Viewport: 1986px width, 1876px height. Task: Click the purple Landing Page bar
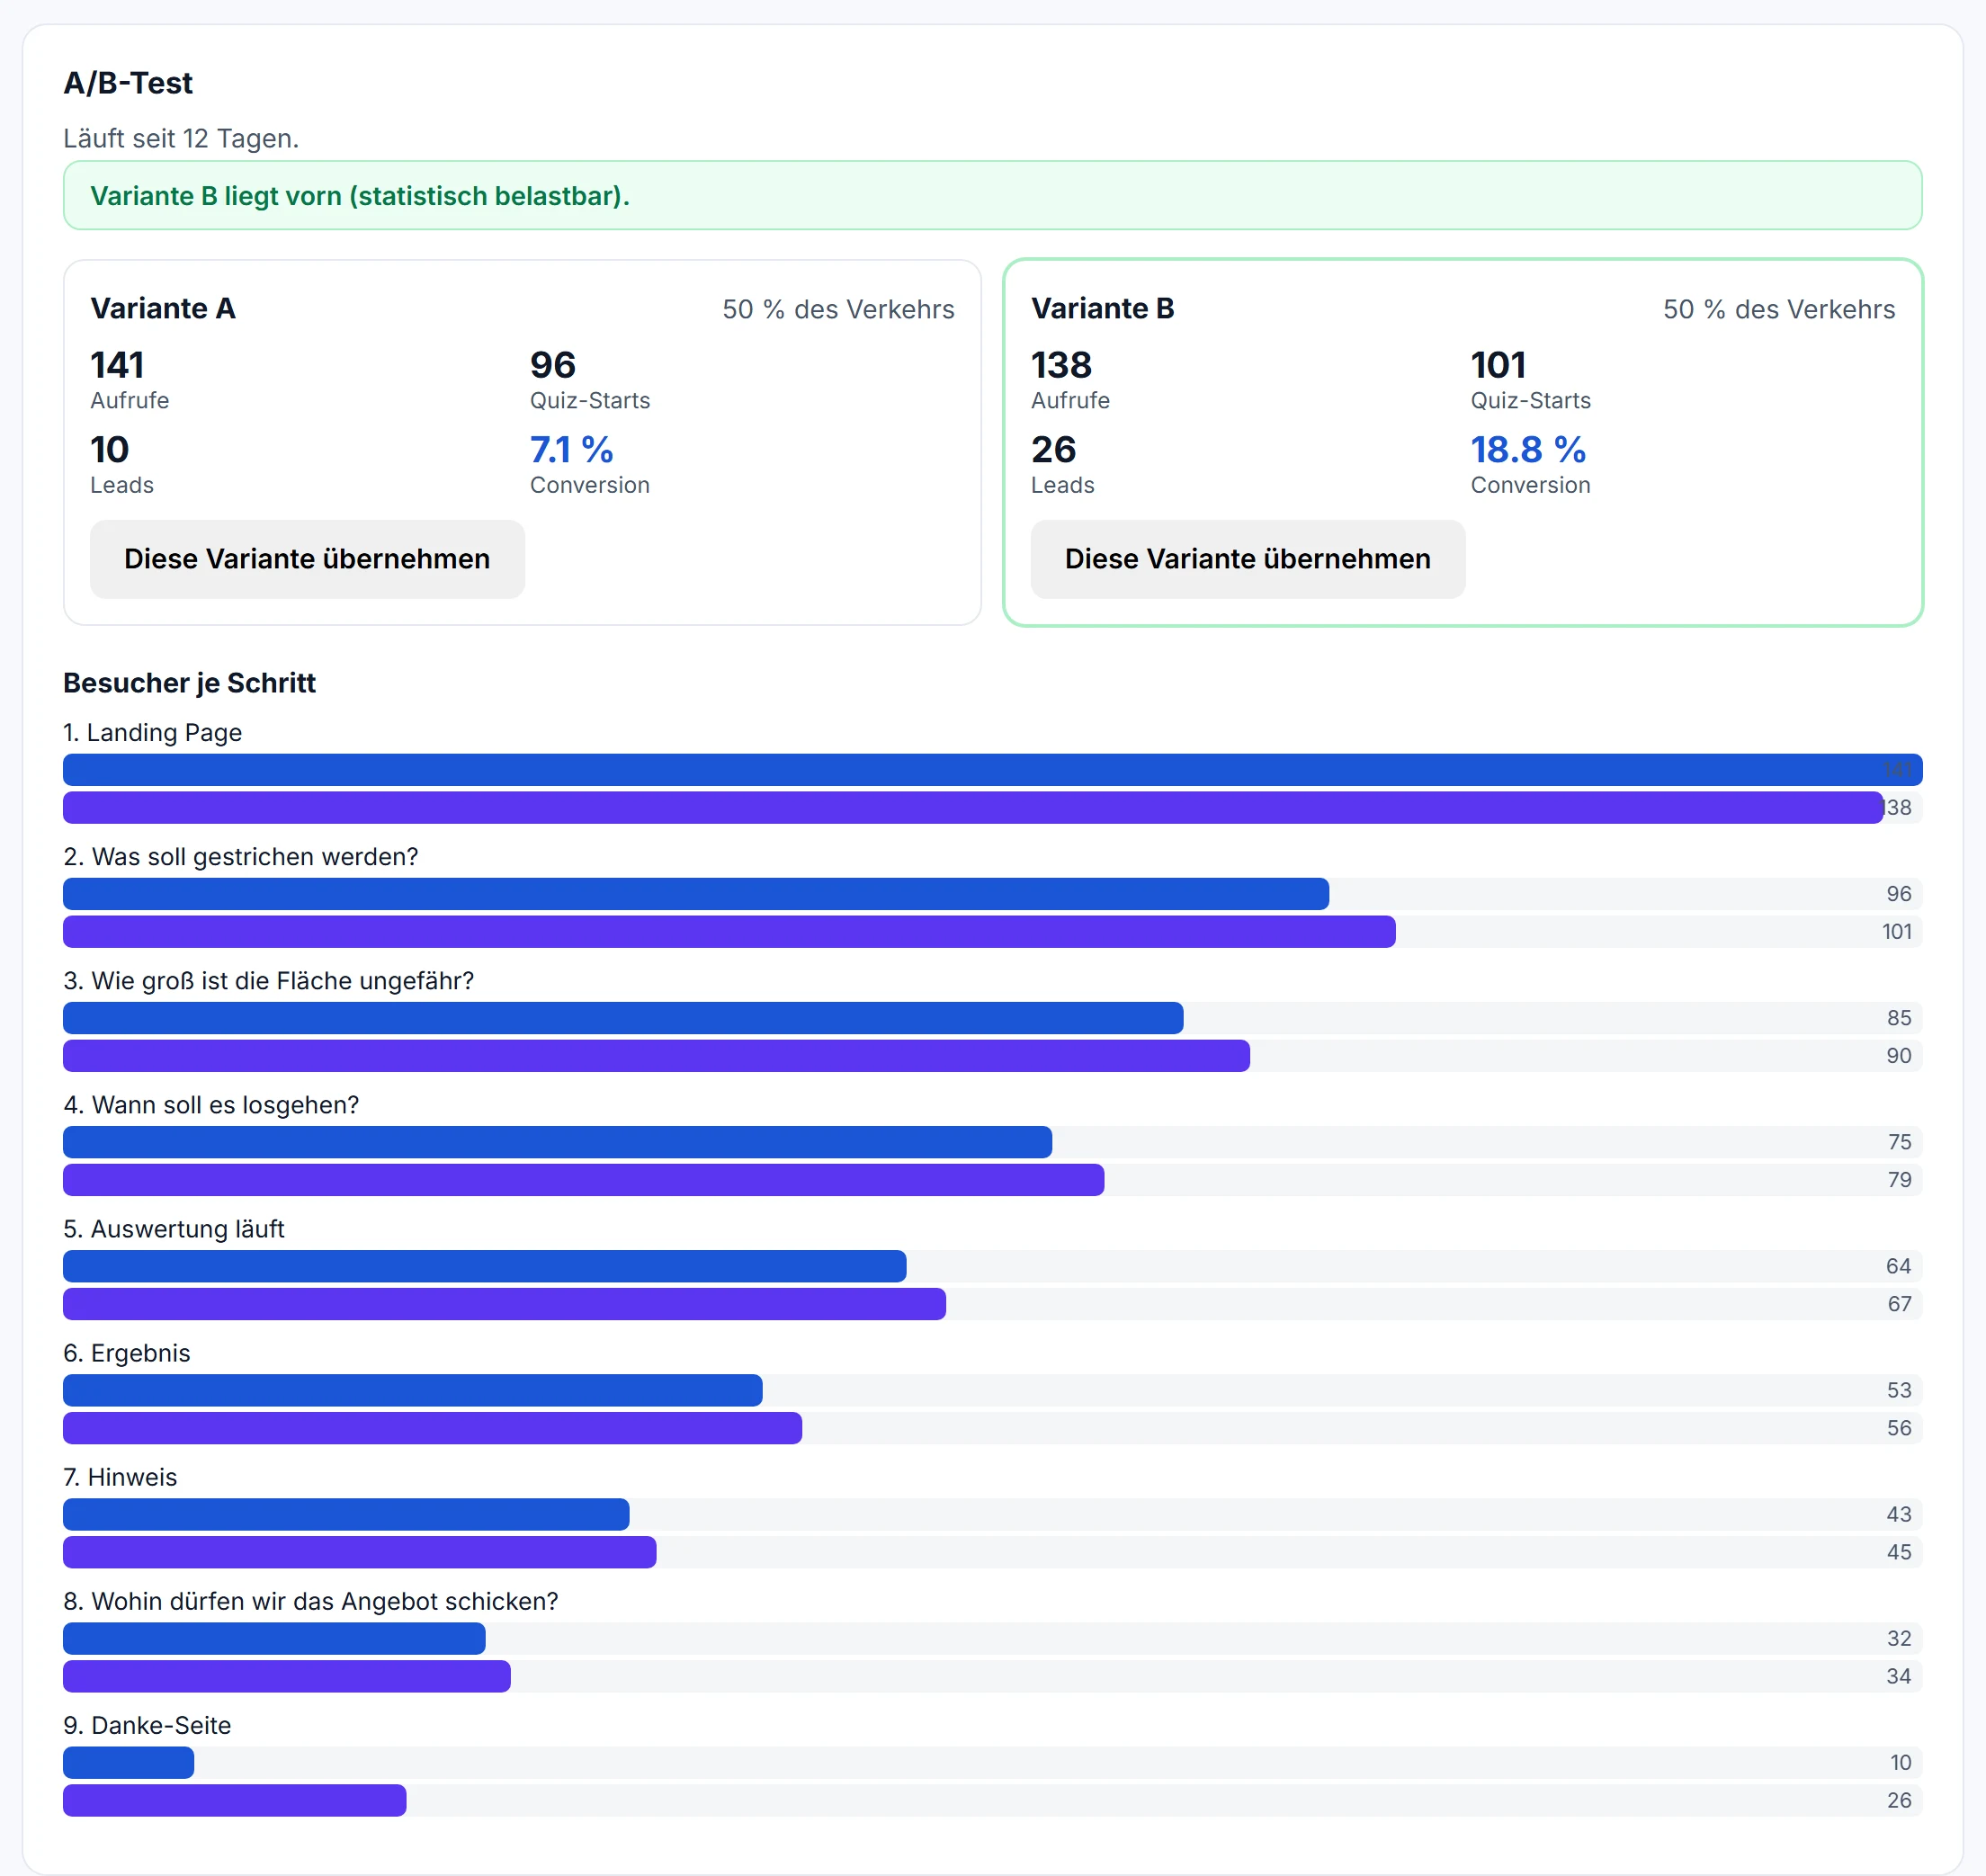(973, 808)
